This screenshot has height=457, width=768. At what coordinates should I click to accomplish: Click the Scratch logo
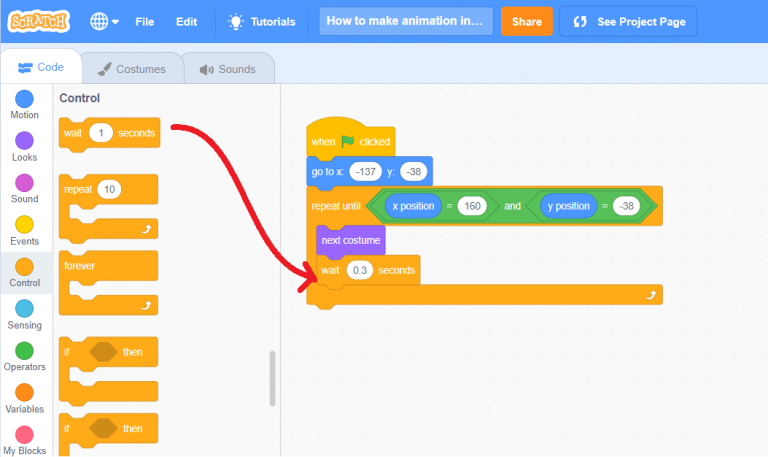(38, 21)
